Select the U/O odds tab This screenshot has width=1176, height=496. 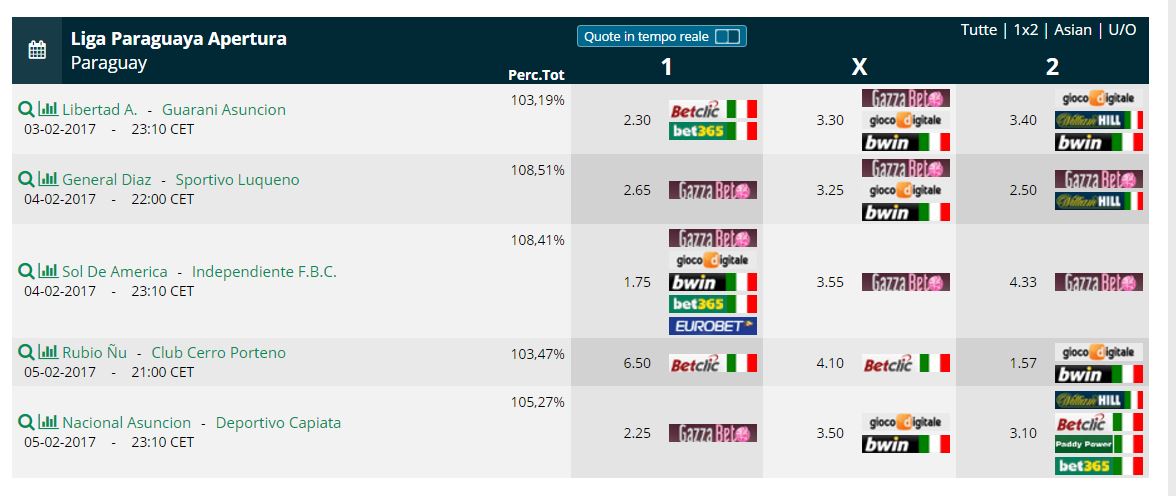[1122, 30]
